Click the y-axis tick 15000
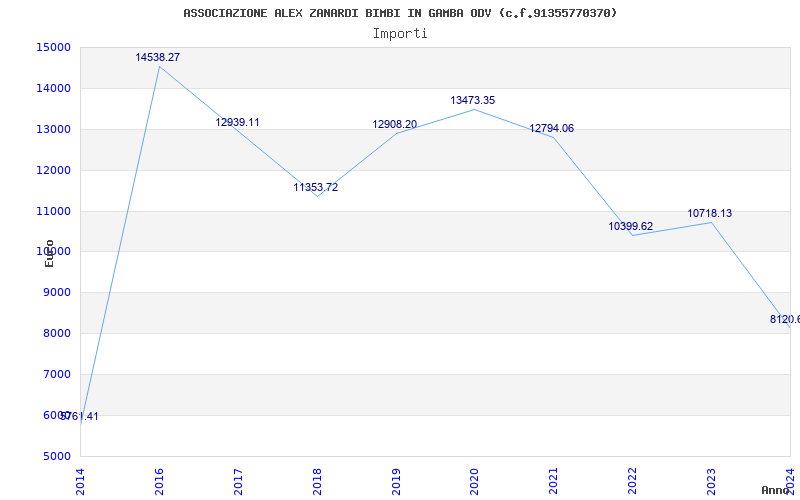The image size is (800, 500). pos(53,47)
